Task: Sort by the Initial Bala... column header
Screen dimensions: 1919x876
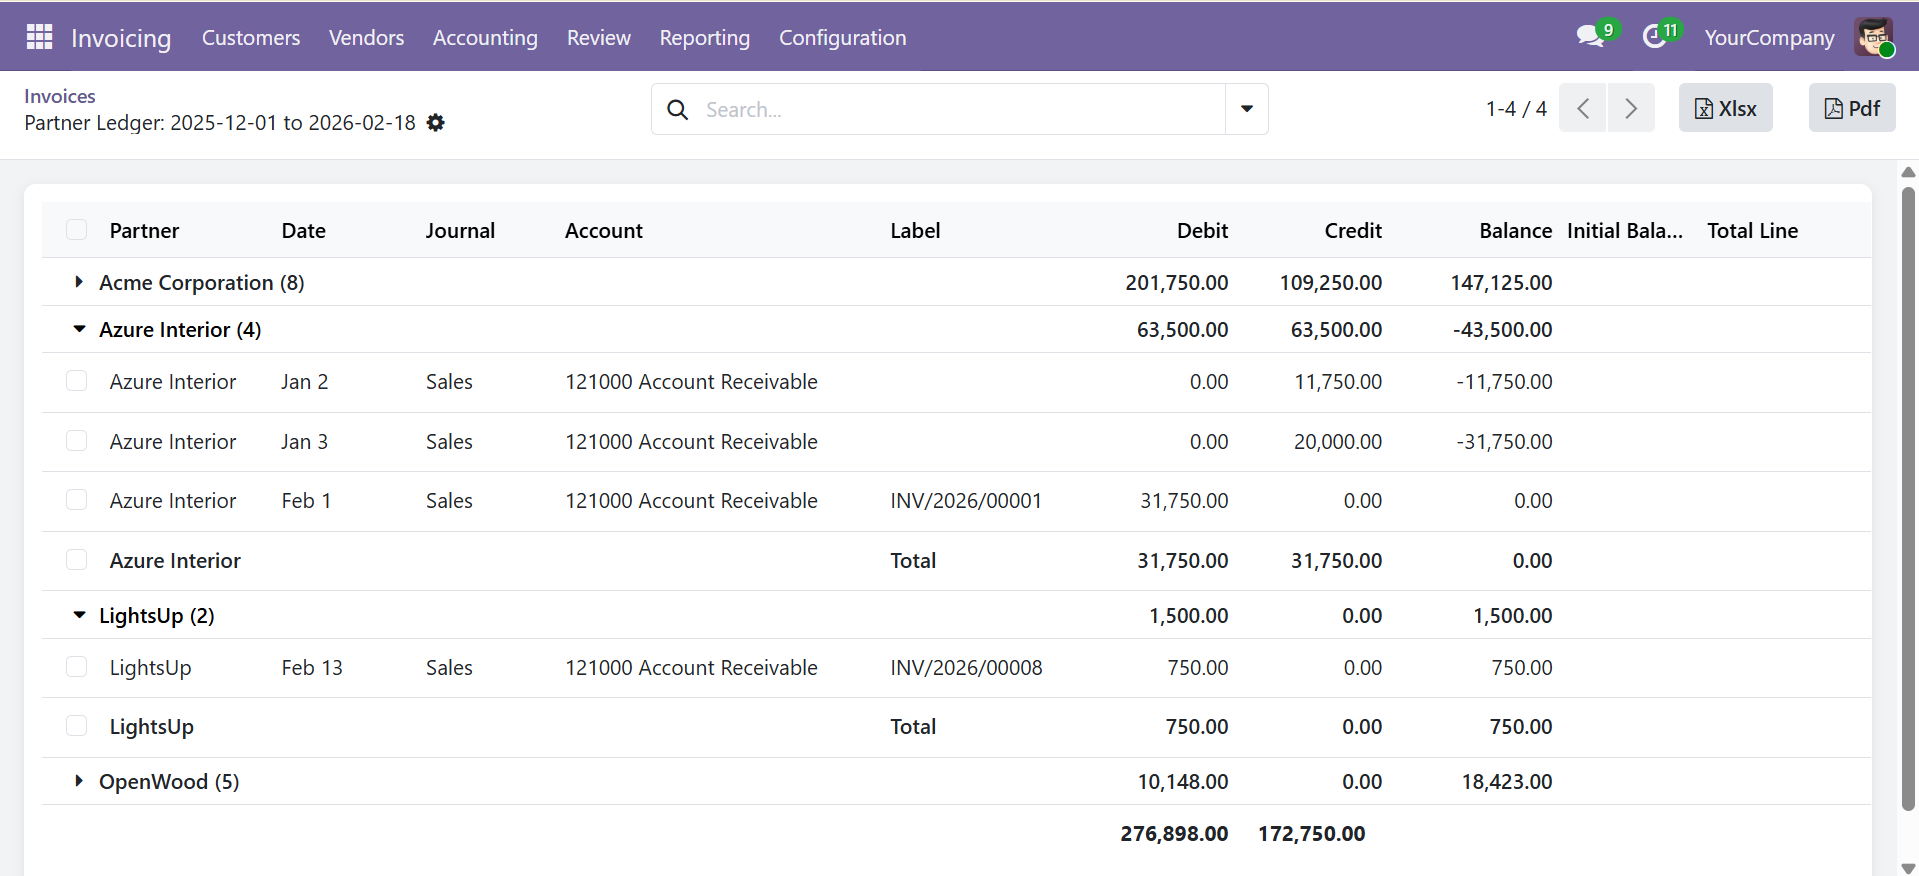Action: pos(1625,230)
